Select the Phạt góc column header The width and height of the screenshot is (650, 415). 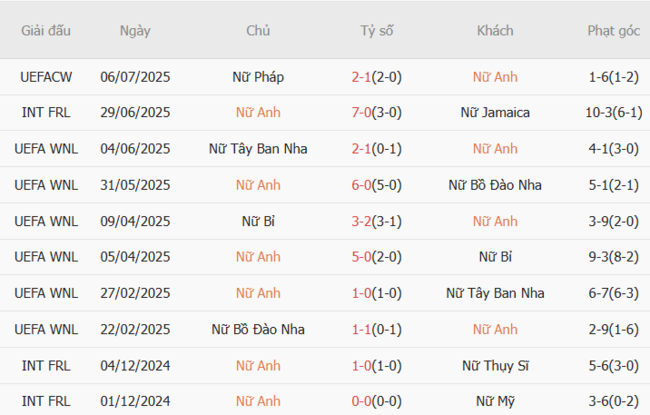pyautogui.click(x=614, y=31)
